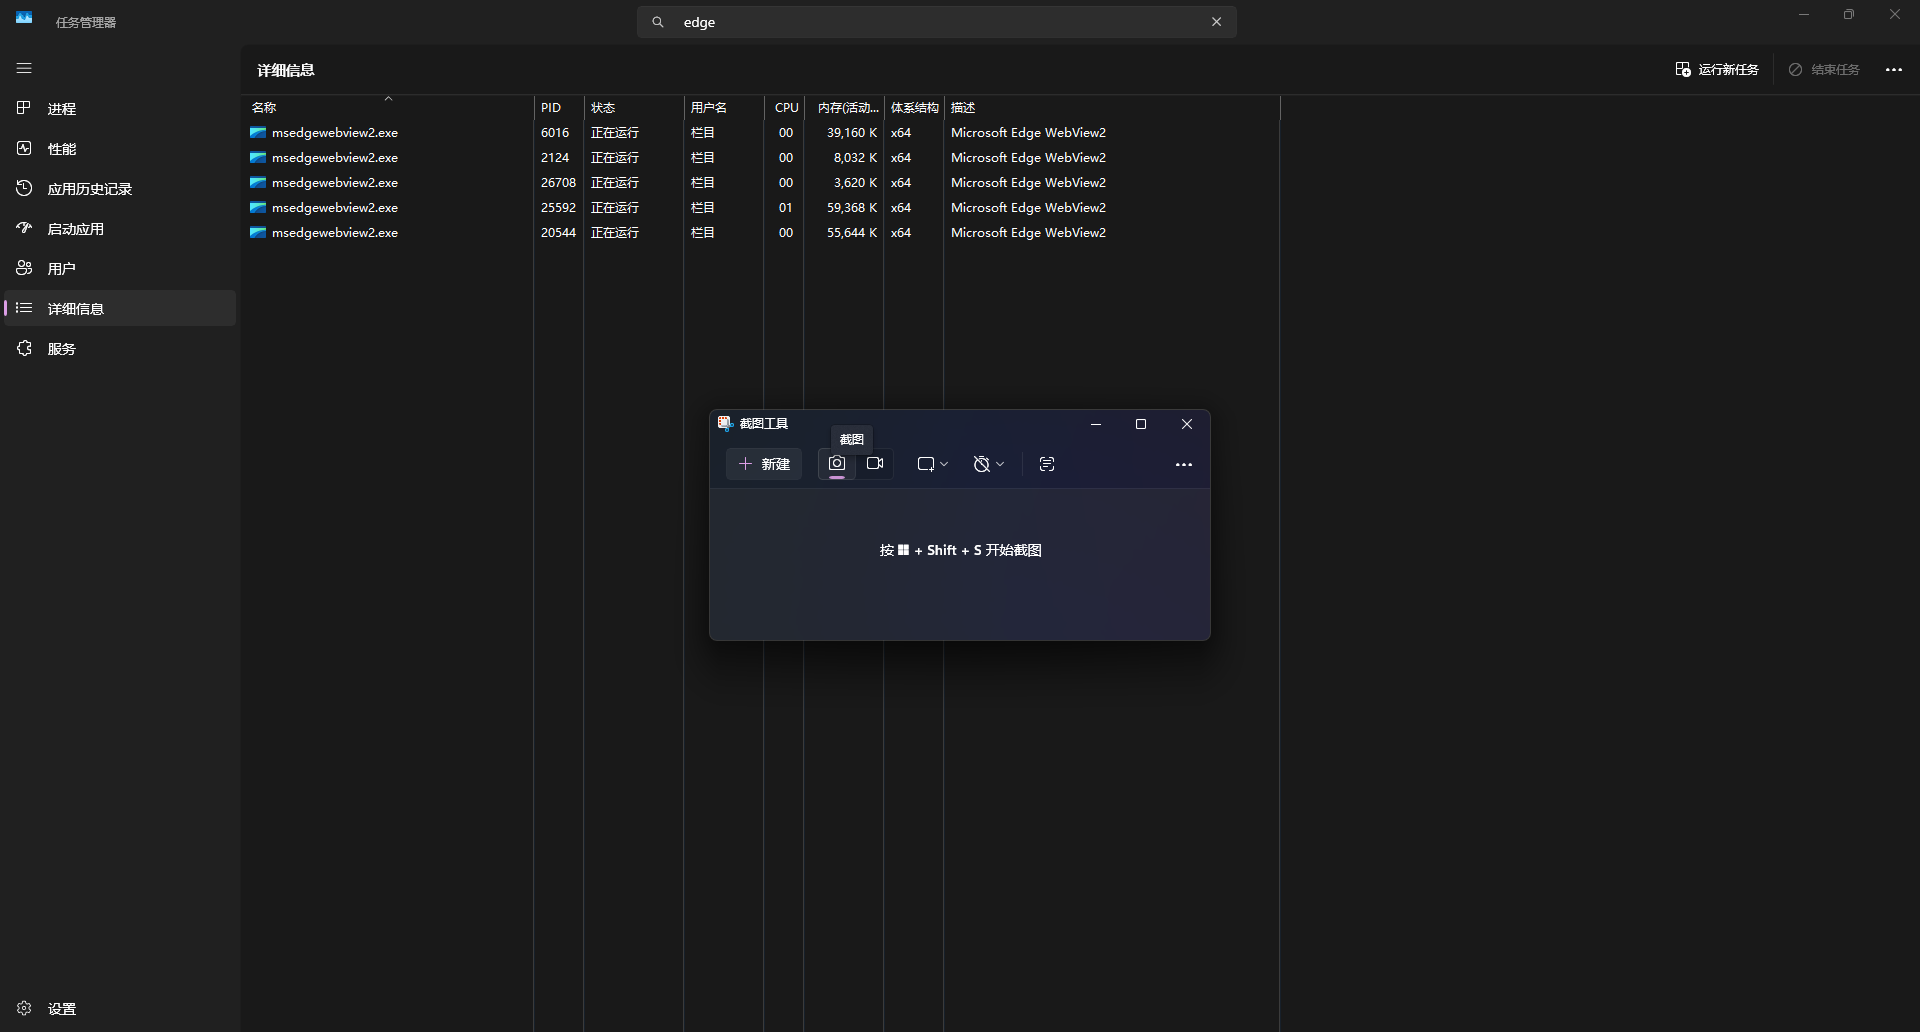This screenshot has width=1920, height=1032.
Task: Go to Startup apps (启动应用)
Action: coord(120,228)
